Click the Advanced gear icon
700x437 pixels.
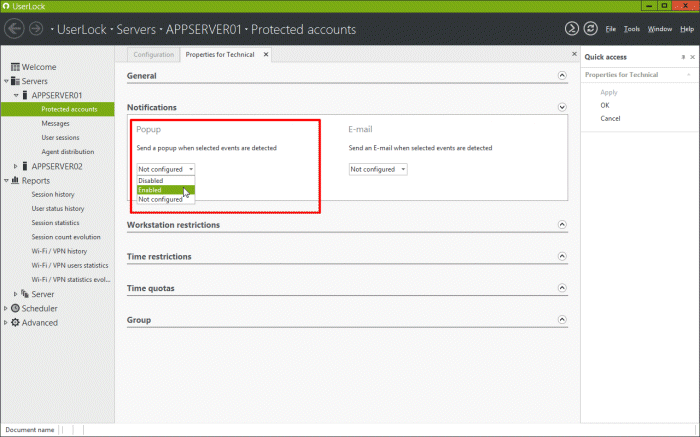tap(15, 323)
